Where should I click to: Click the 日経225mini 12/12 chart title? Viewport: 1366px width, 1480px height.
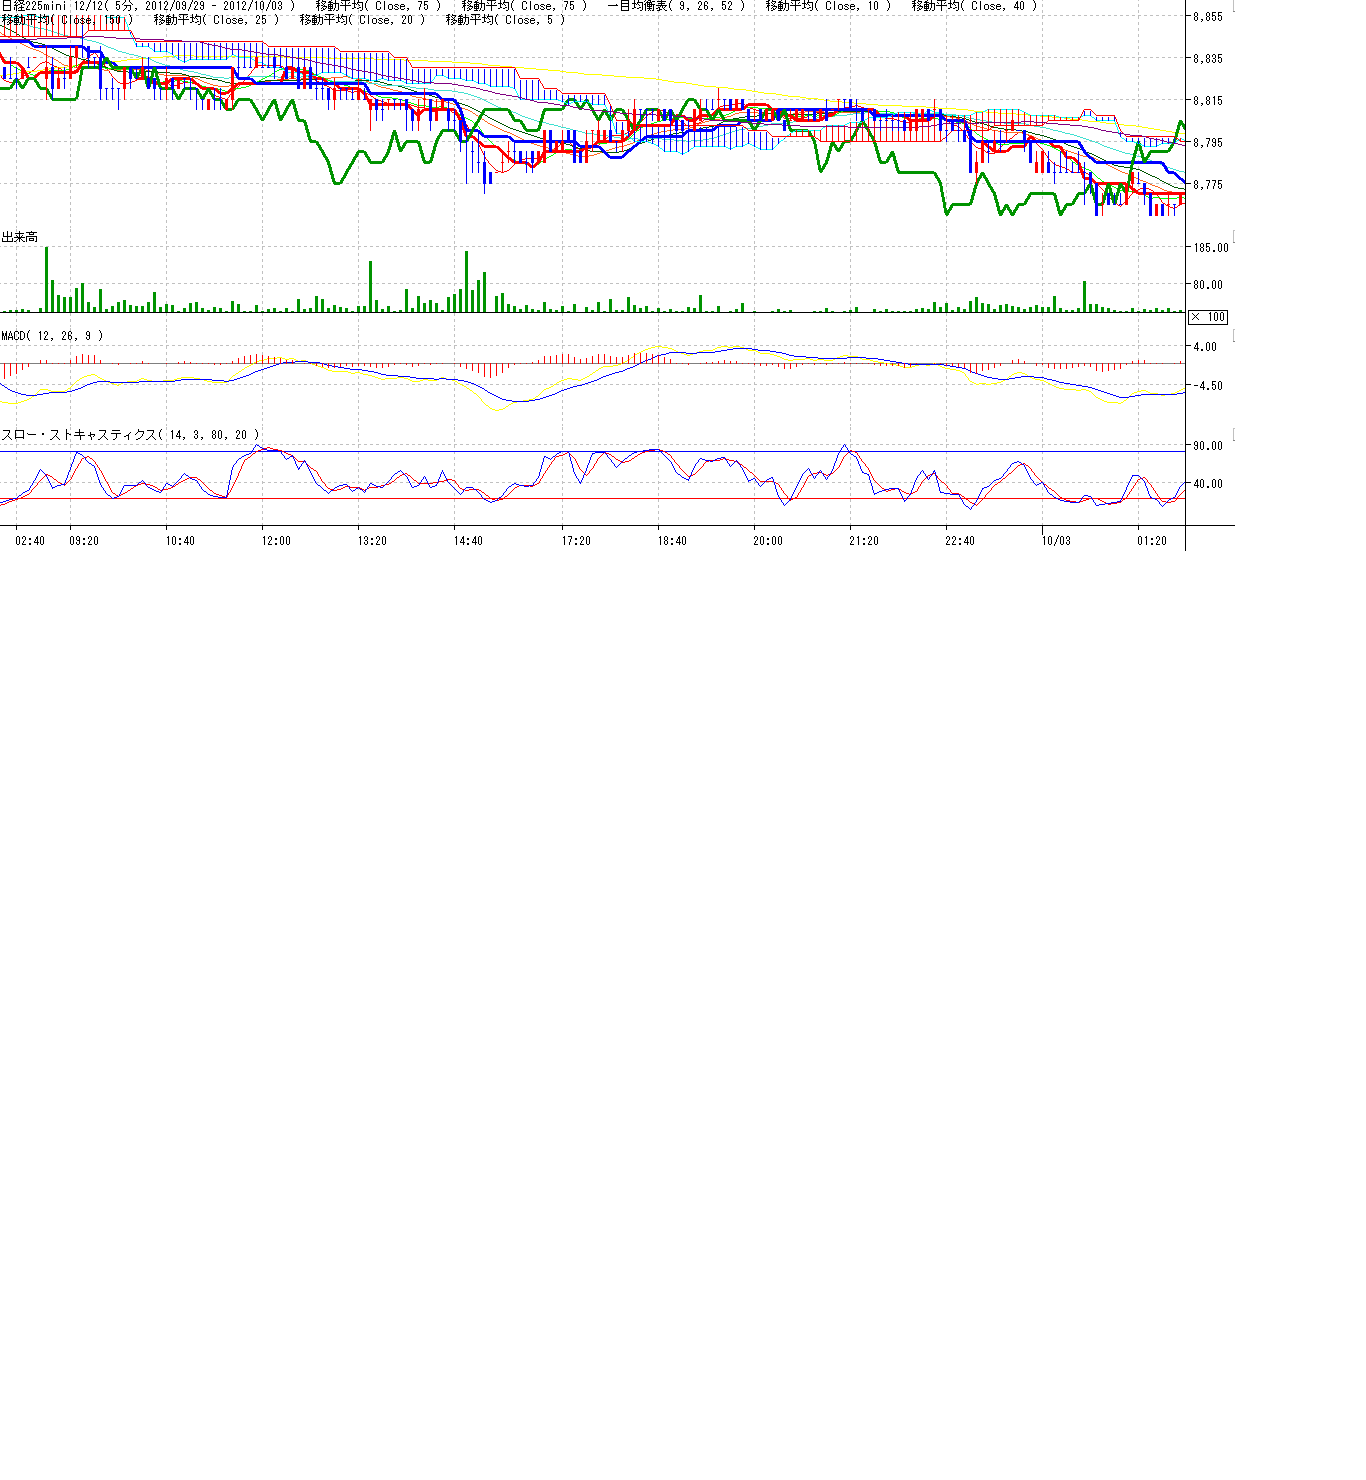pos(148,6)
